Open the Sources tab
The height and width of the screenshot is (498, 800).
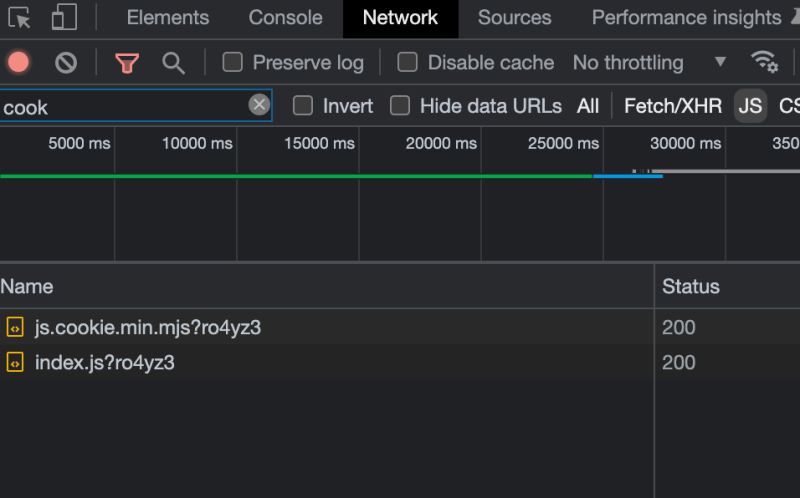click(514, 18)
